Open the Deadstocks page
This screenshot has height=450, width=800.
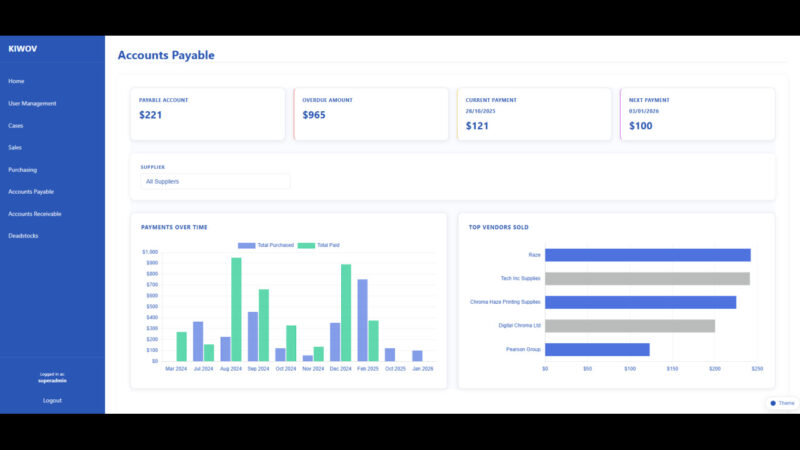pos(23,236)
